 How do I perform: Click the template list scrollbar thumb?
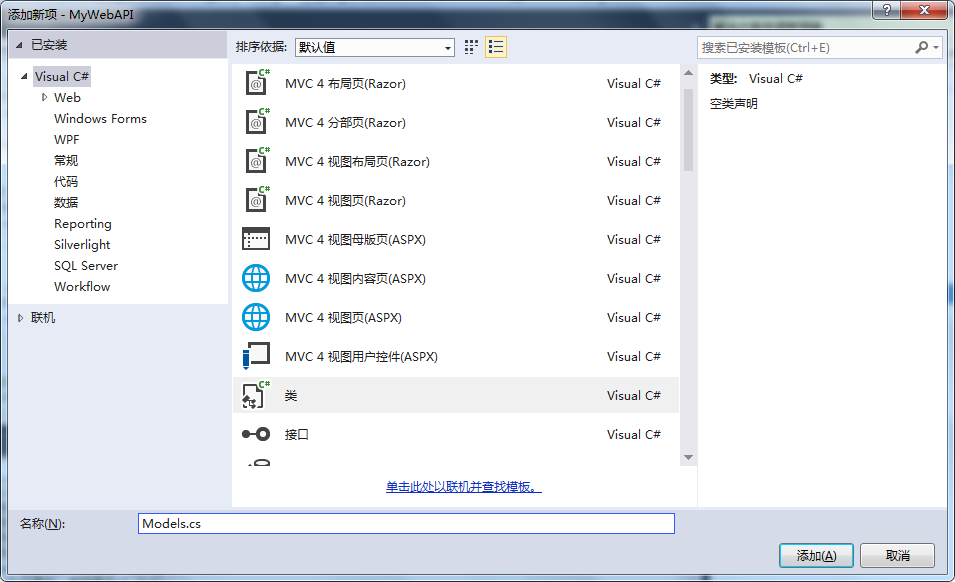[x=688, y=130]
